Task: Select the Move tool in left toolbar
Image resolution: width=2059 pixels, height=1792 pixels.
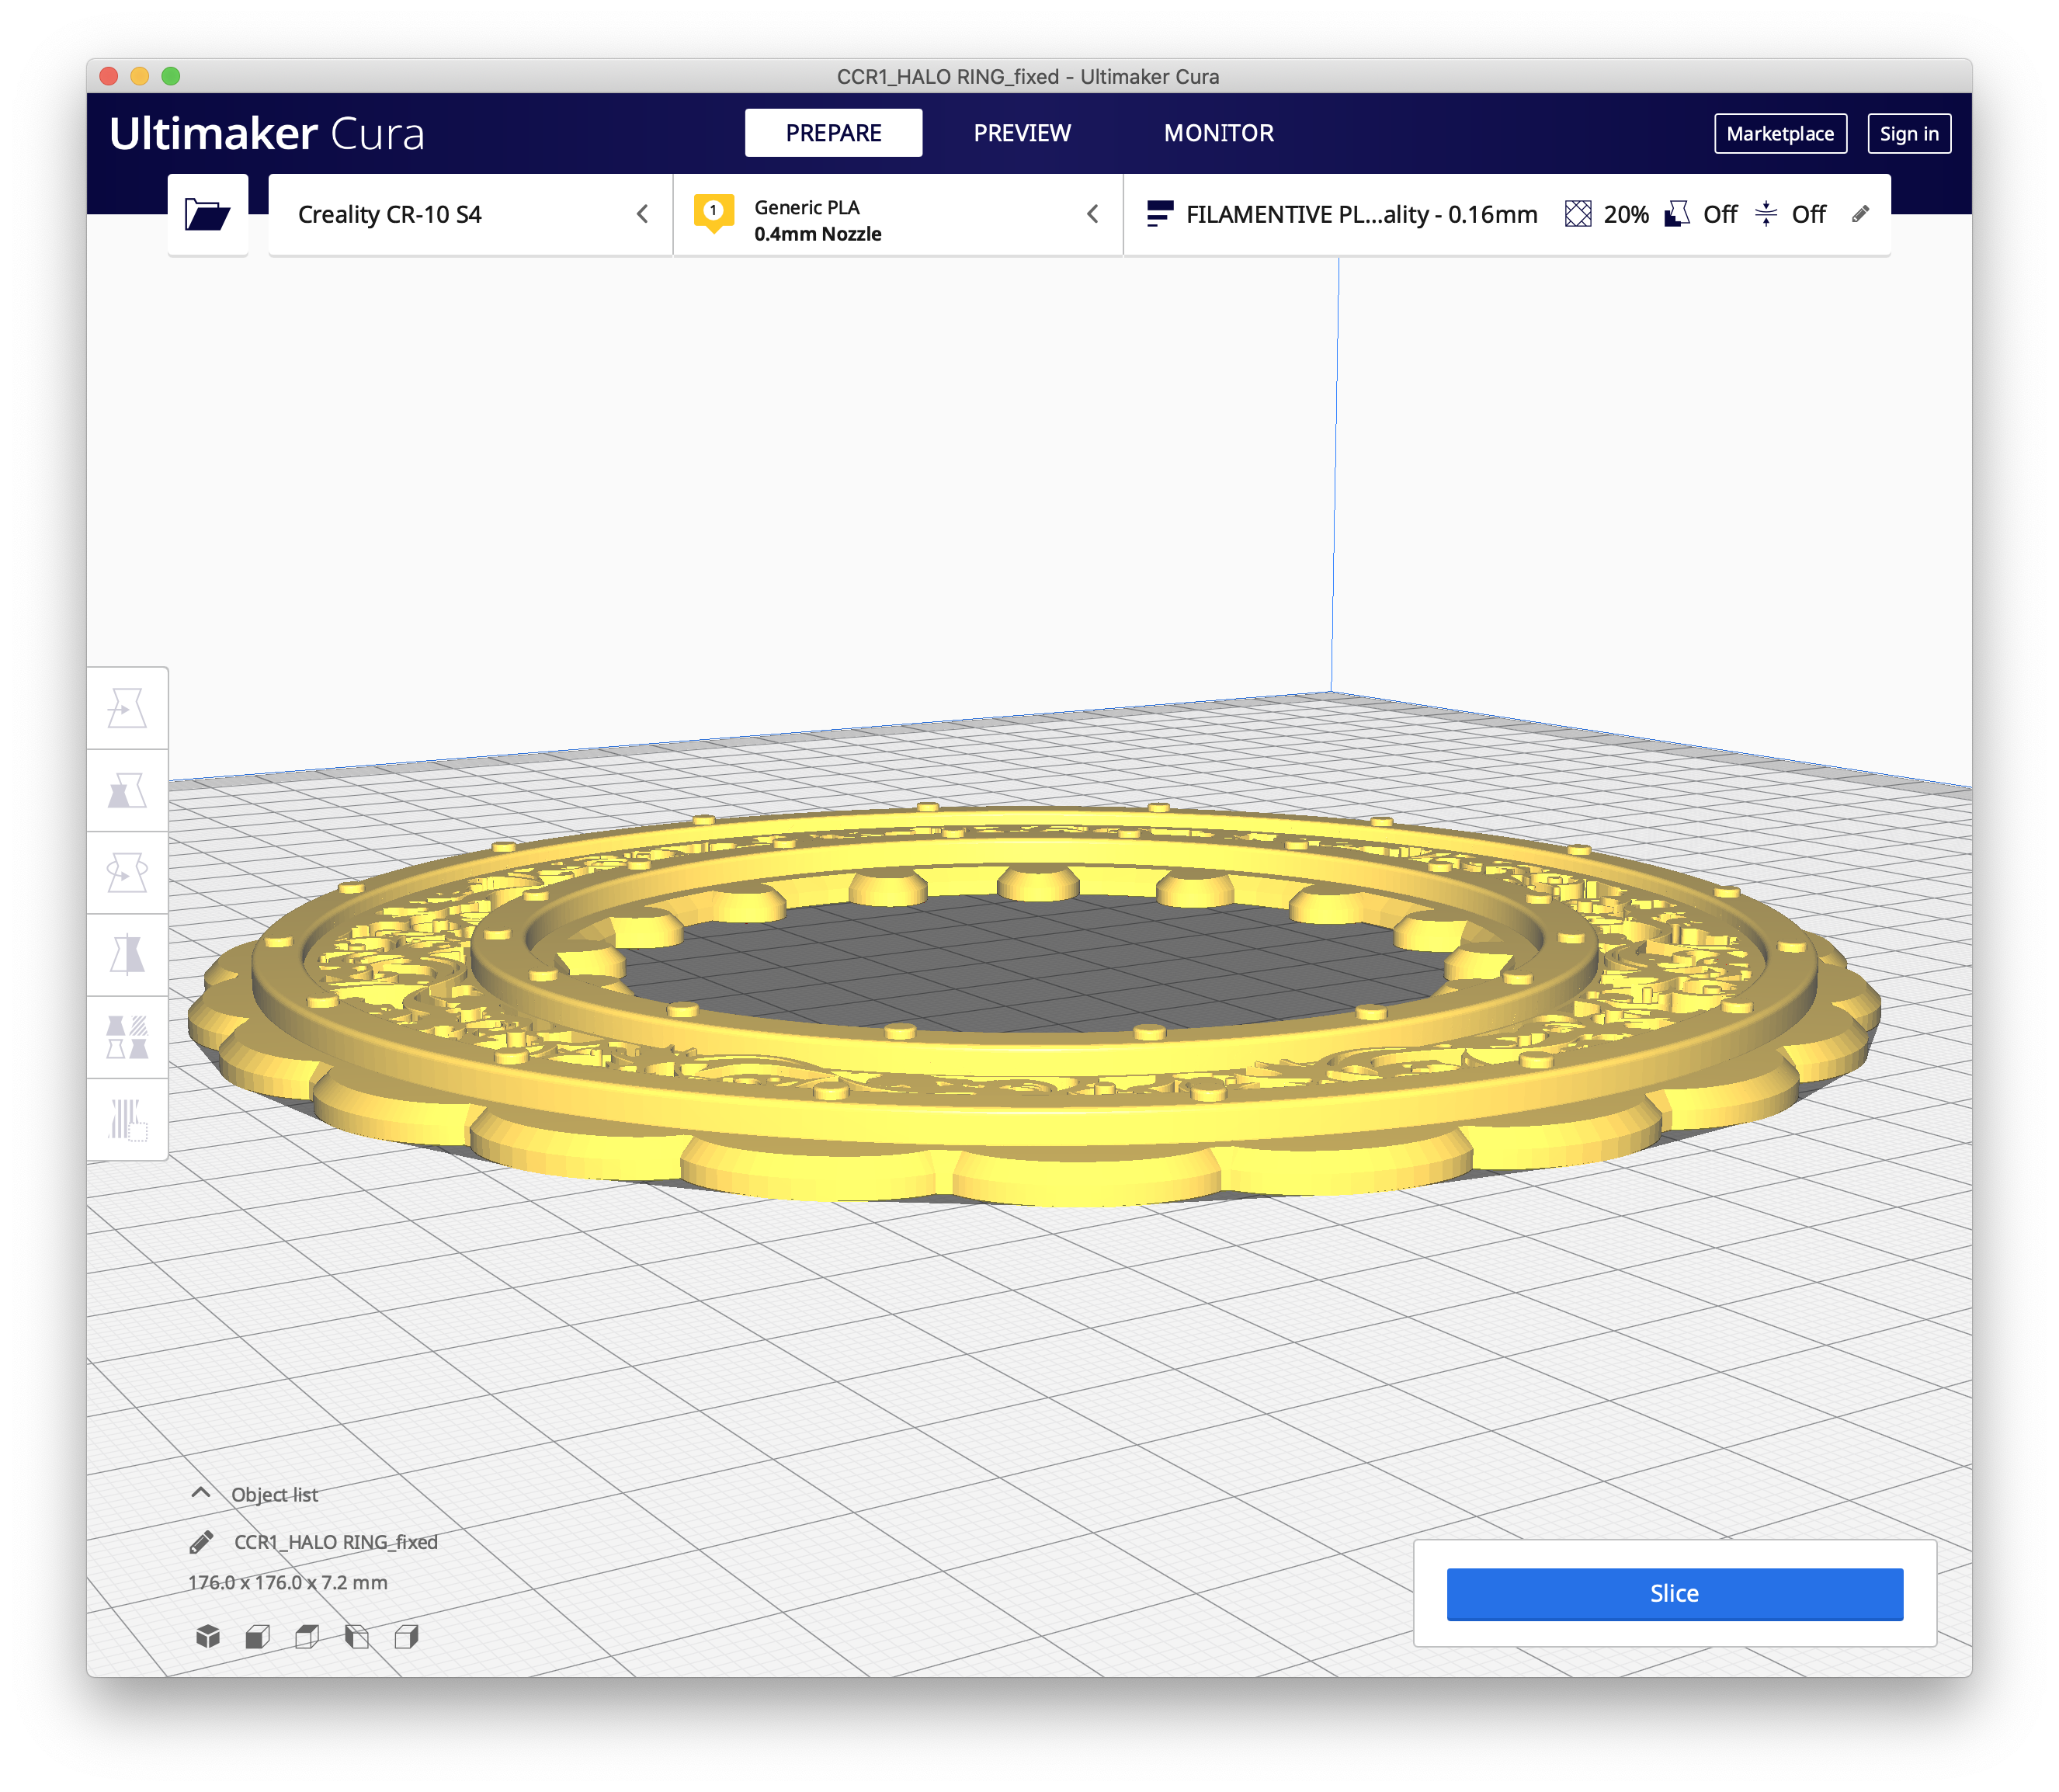Action: coord(127,708)
